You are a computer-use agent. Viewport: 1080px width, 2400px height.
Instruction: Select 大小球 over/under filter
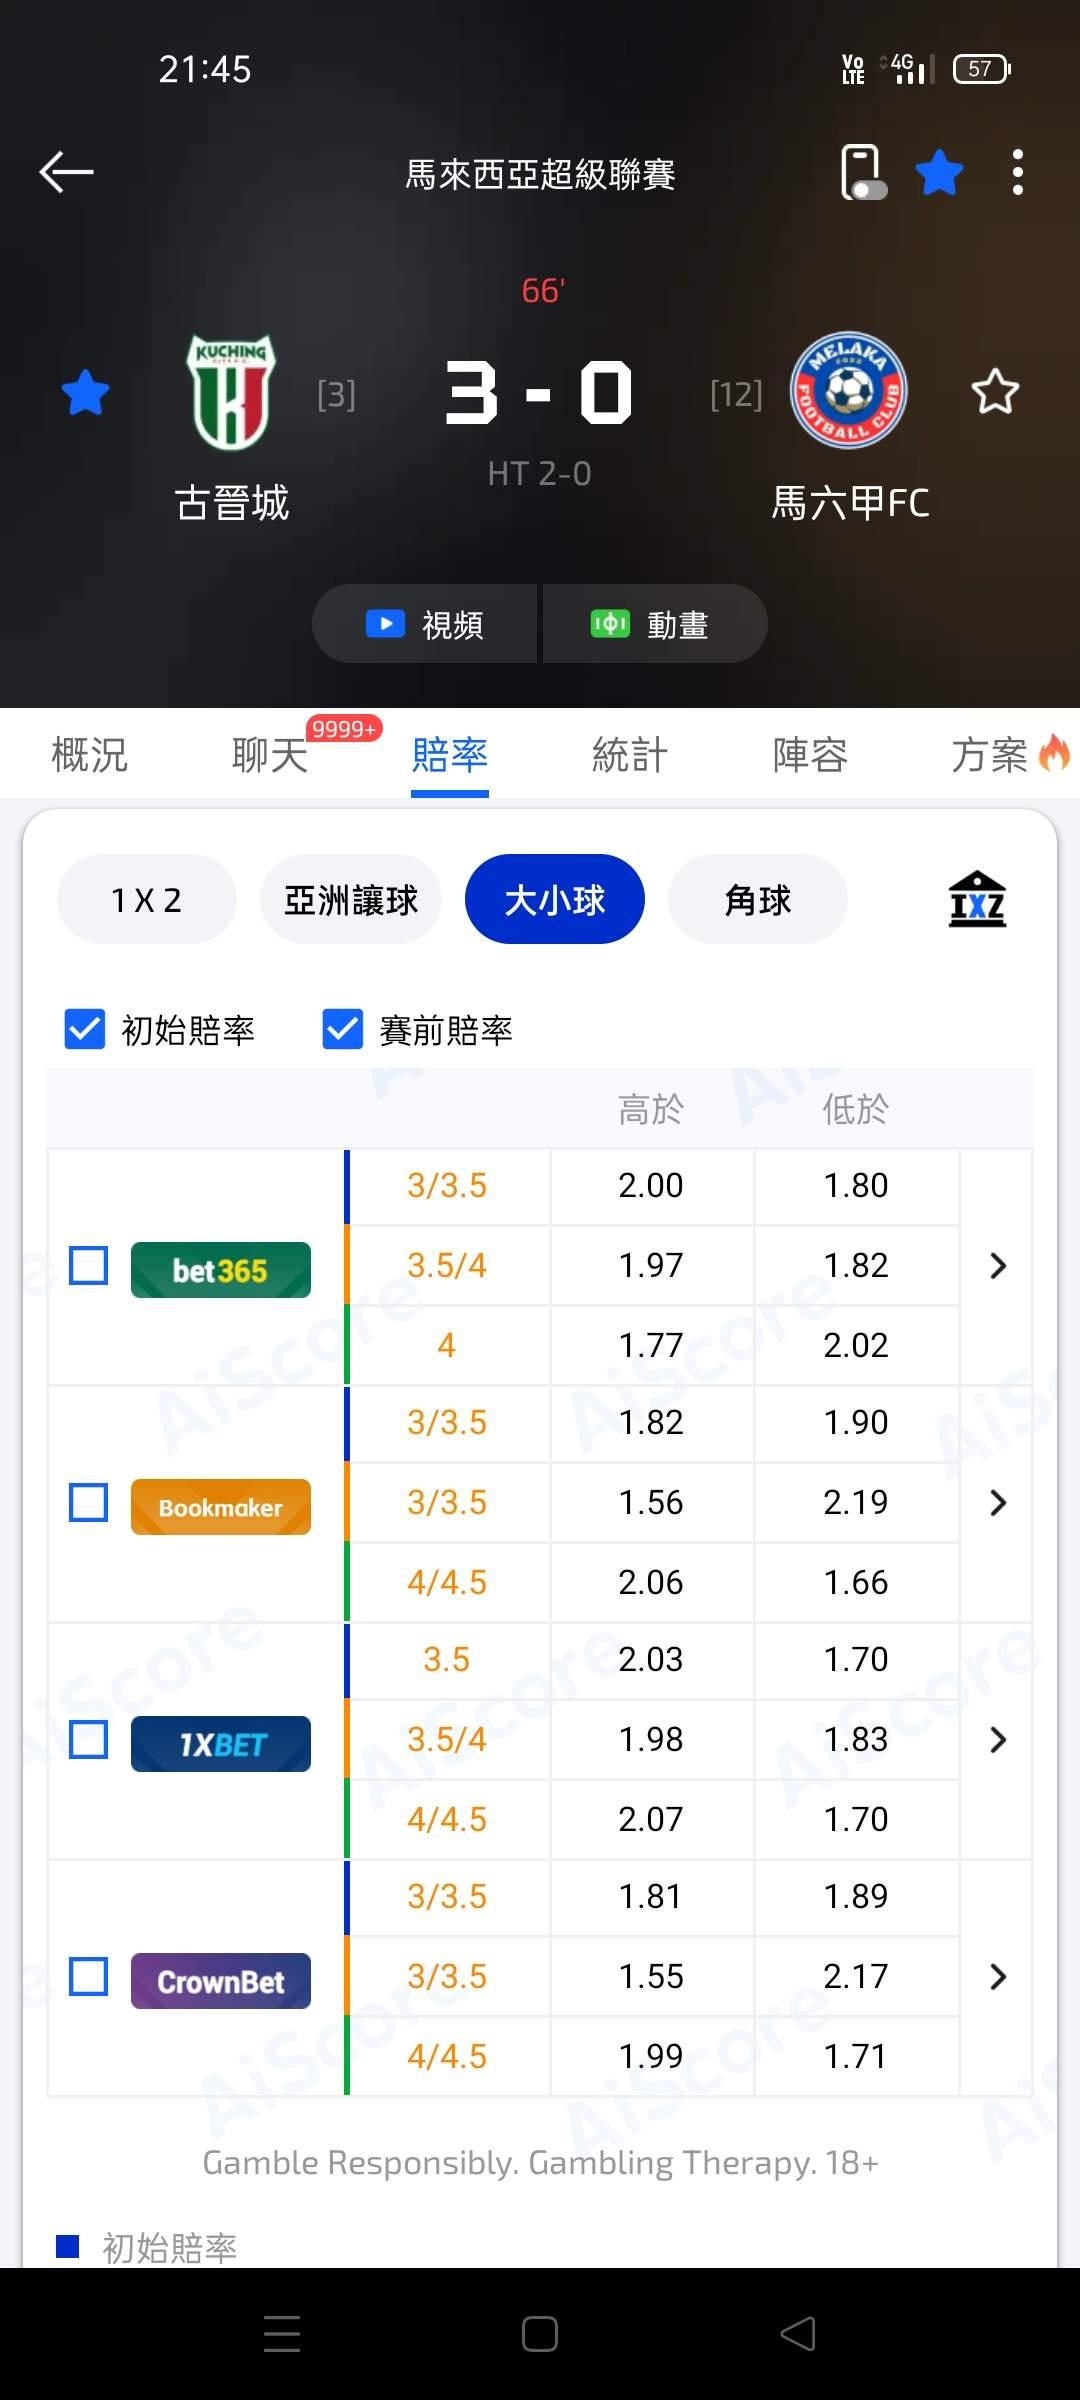[555, 899]
